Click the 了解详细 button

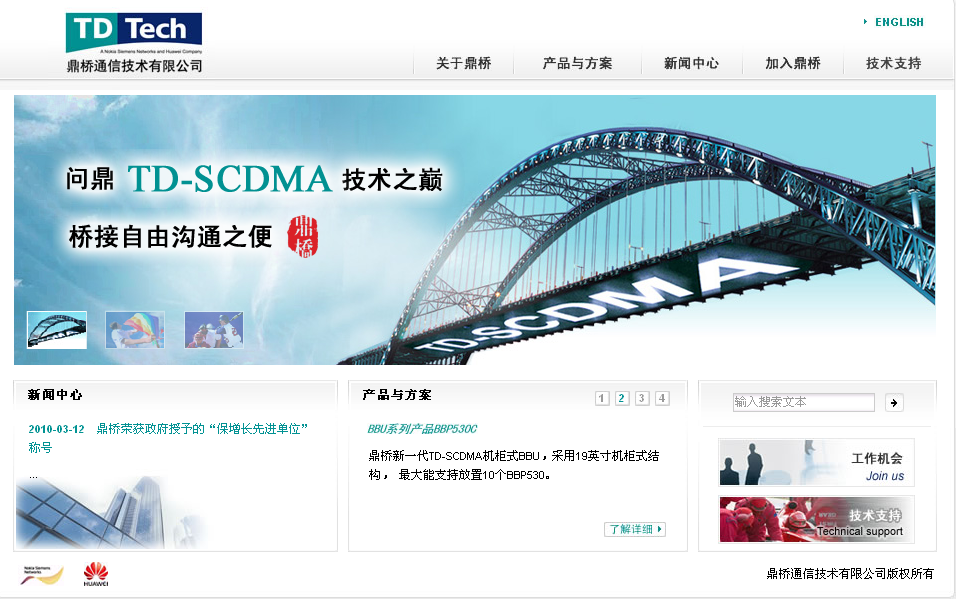(635, 529)
